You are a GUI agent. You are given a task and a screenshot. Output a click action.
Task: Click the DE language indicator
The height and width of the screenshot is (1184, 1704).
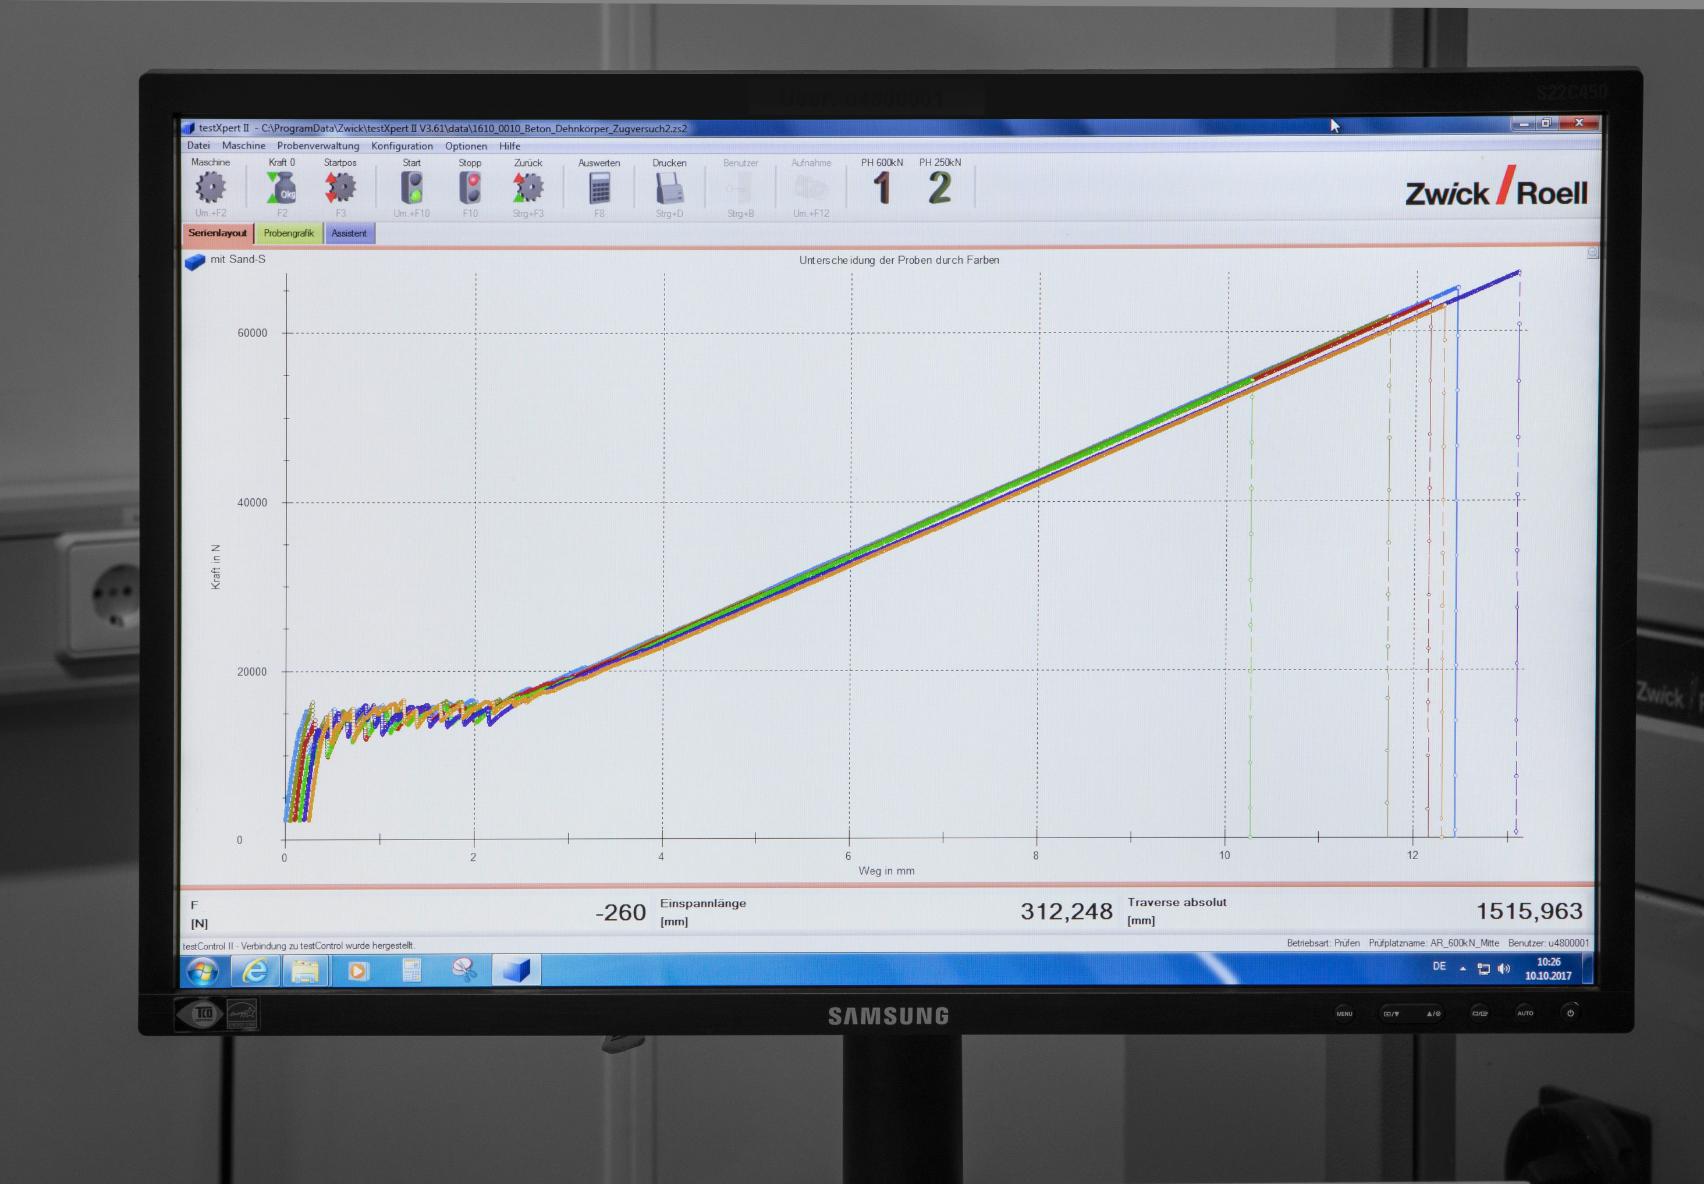(1439, 967)
